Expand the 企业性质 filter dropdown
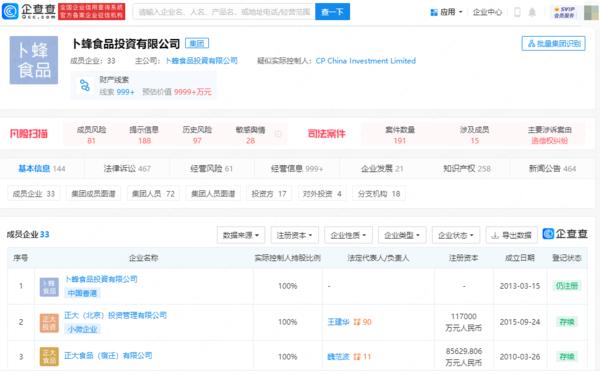The height and width of the screenshot is (371, 600). click(348, 235)
